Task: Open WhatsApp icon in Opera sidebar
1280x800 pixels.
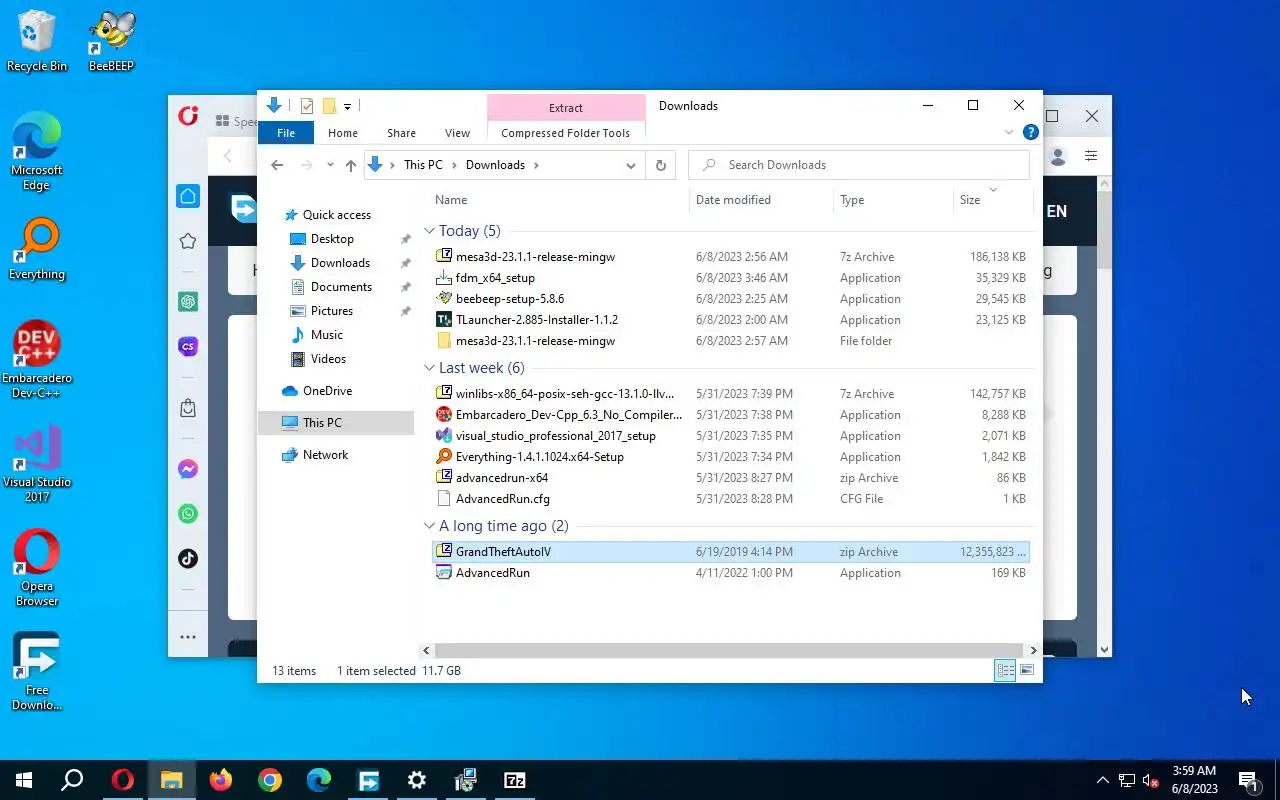Action: 188,514
